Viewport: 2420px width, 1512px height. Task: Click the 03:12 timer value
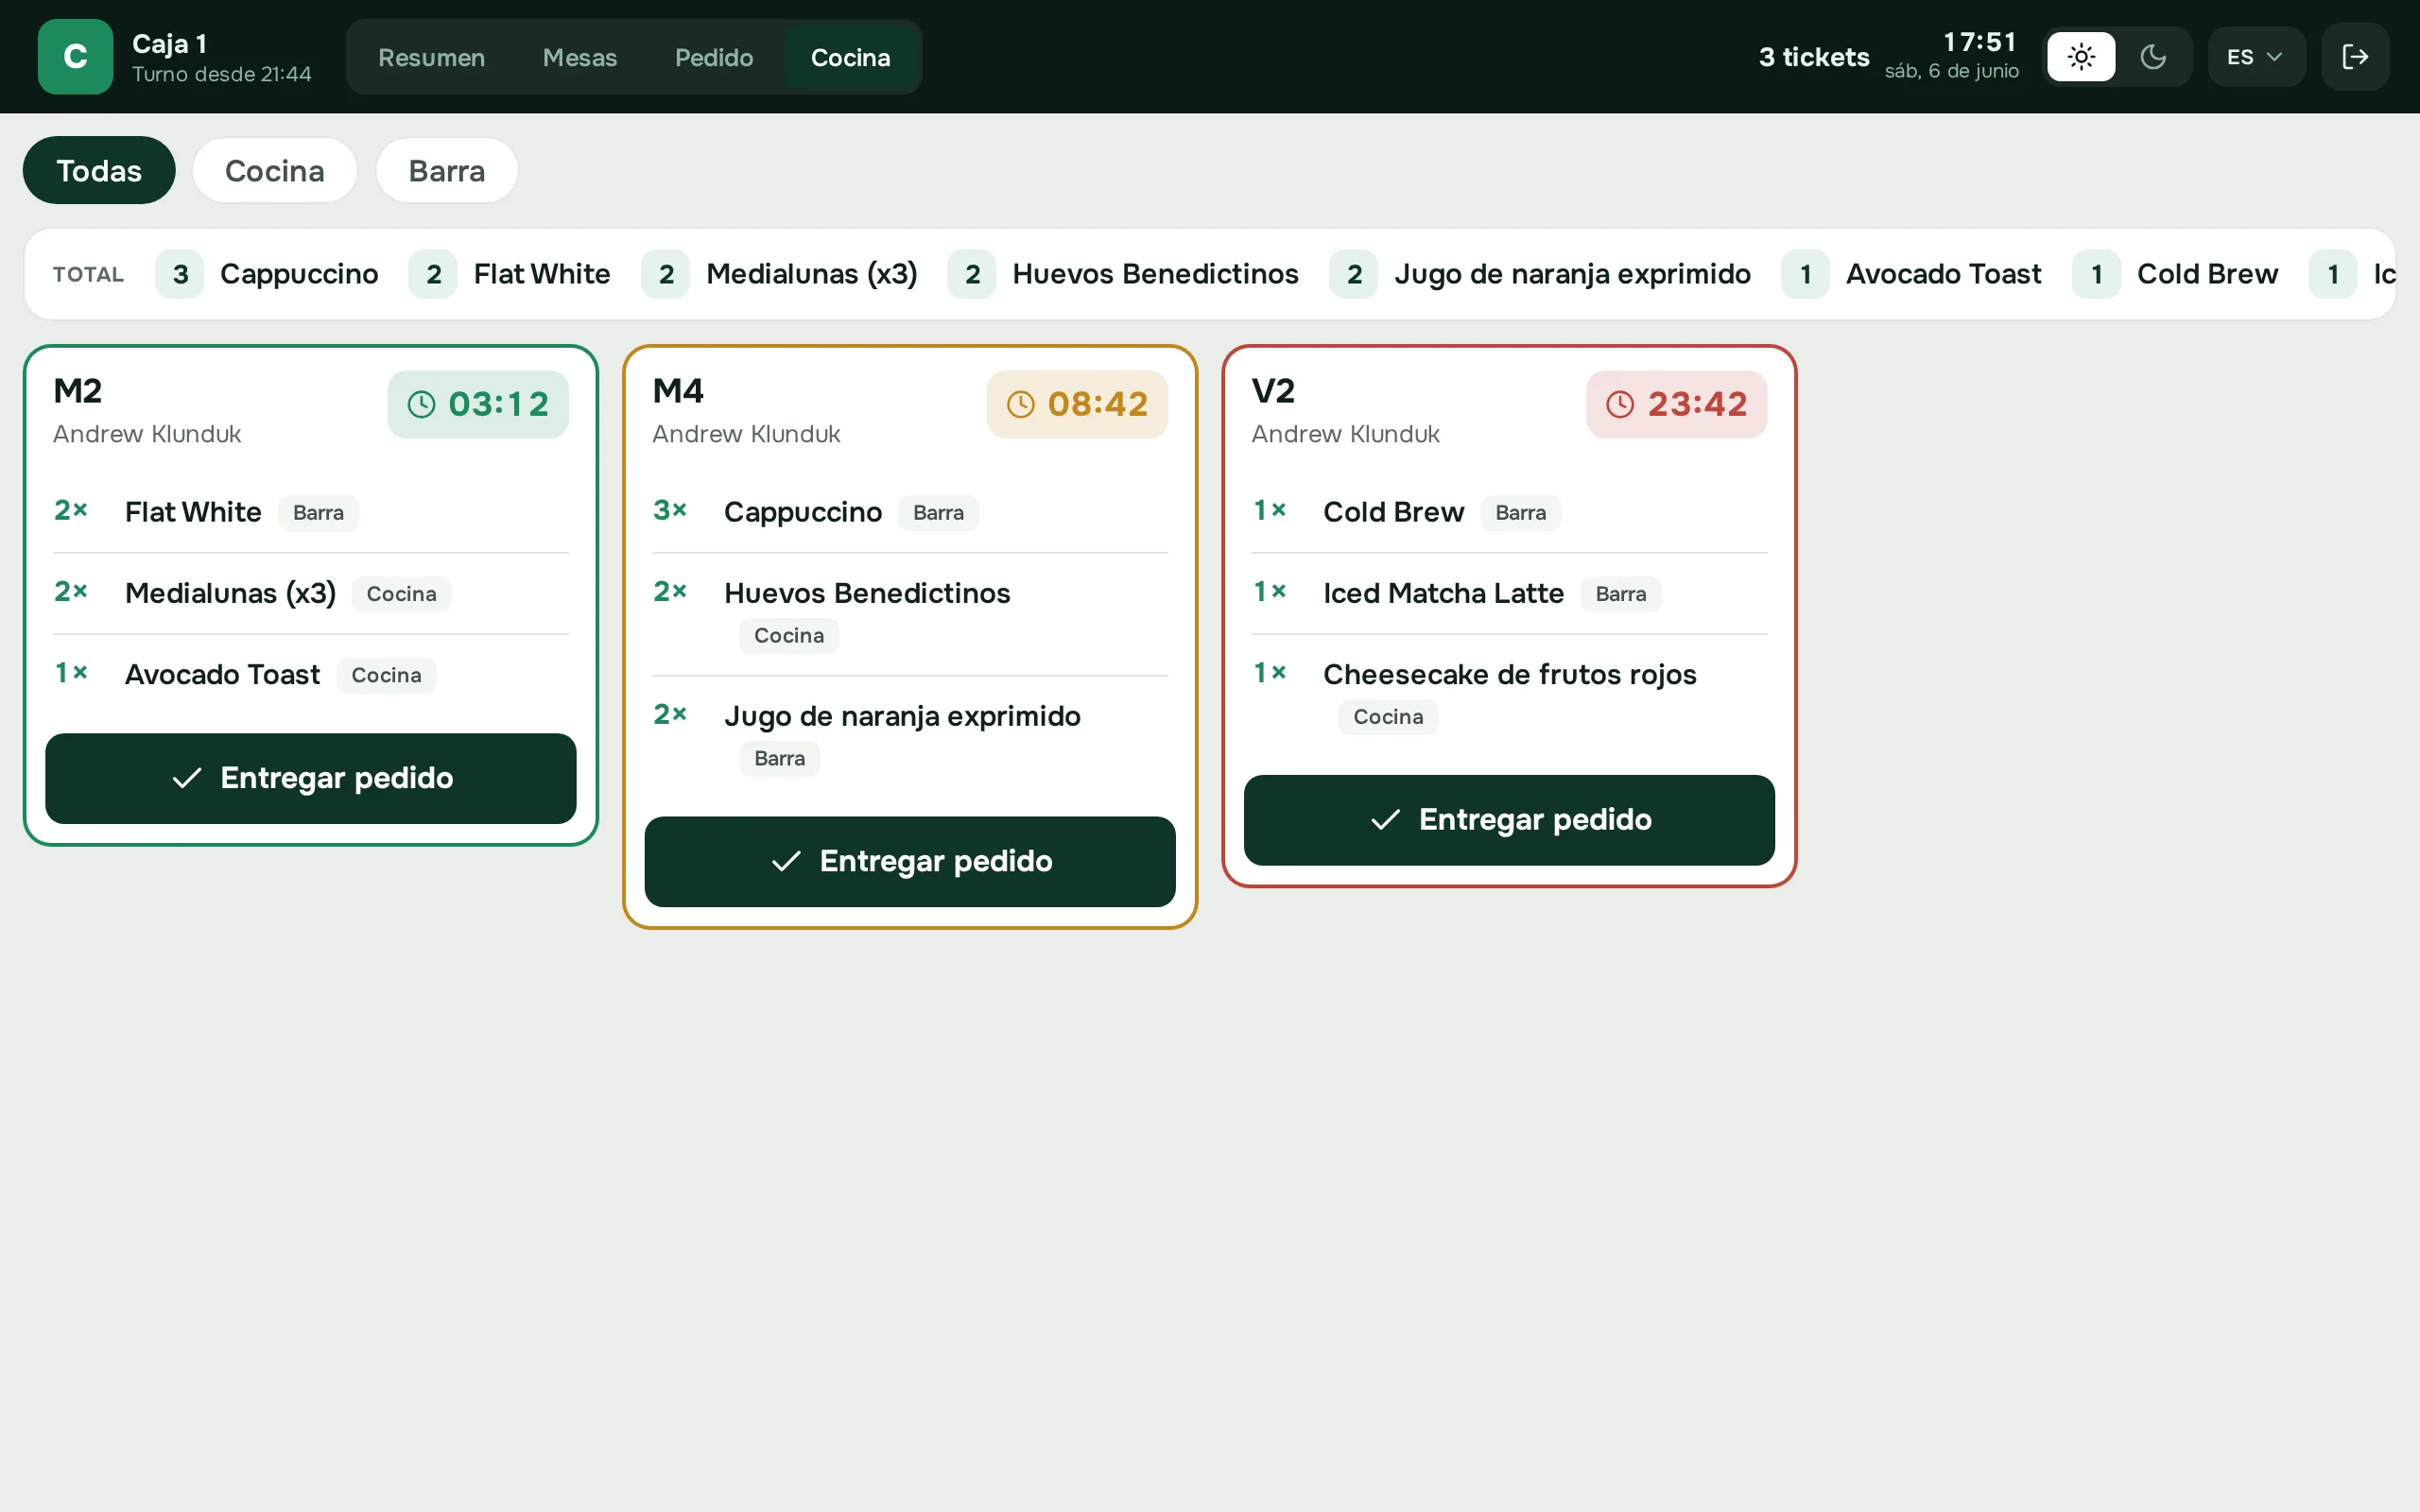pyautogui.click(x=498, y=404)
